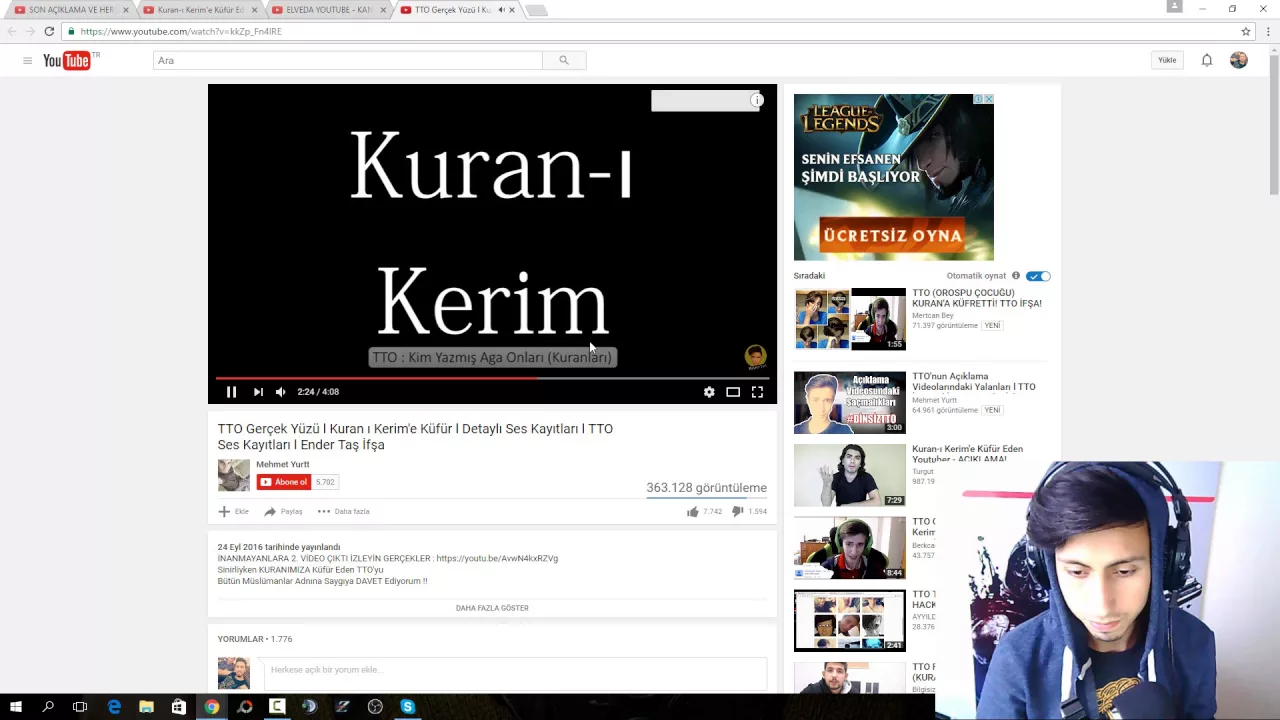Mute the video player volume
The height and width of the screenshot is (720, 1280).
(281, 392)
